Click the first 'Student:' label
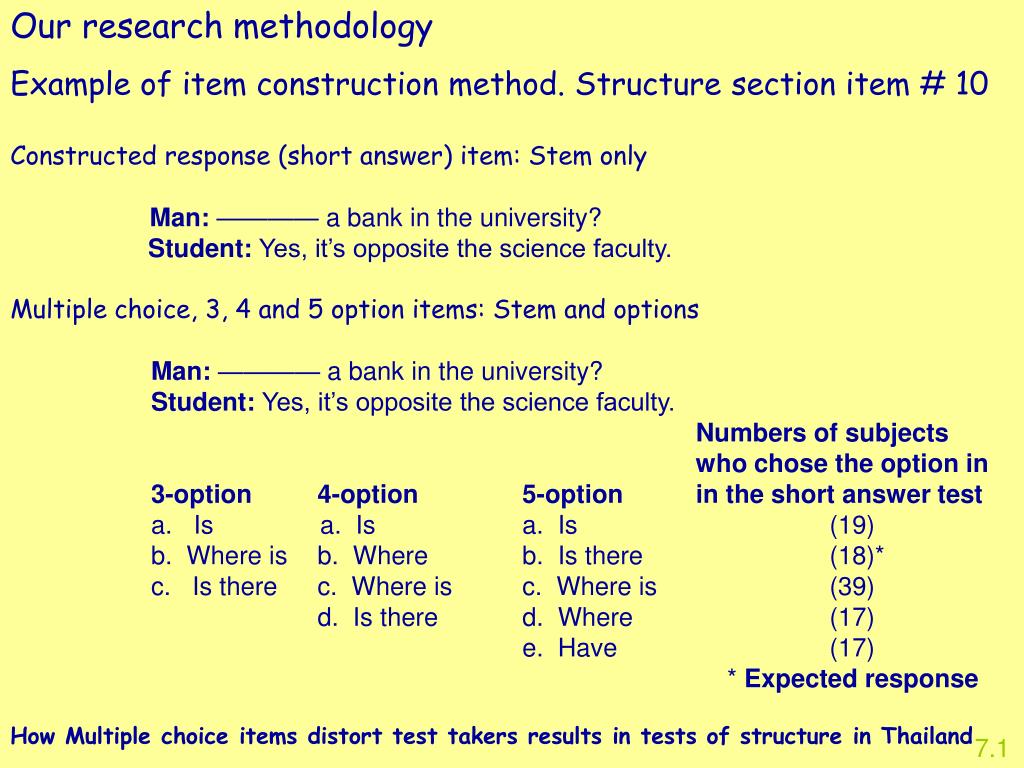 click(x=200, y=249)
